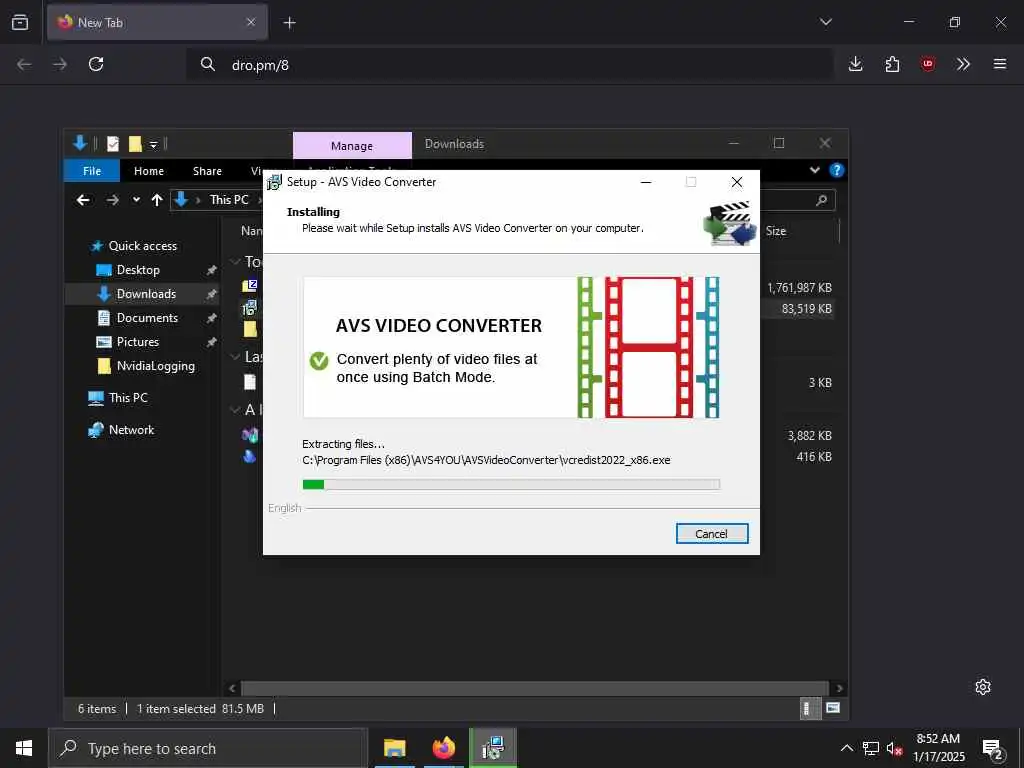Viewport: 1024px width, 768px height.
Task: Click the 416 KB file size
Action: tap(814, 456)
